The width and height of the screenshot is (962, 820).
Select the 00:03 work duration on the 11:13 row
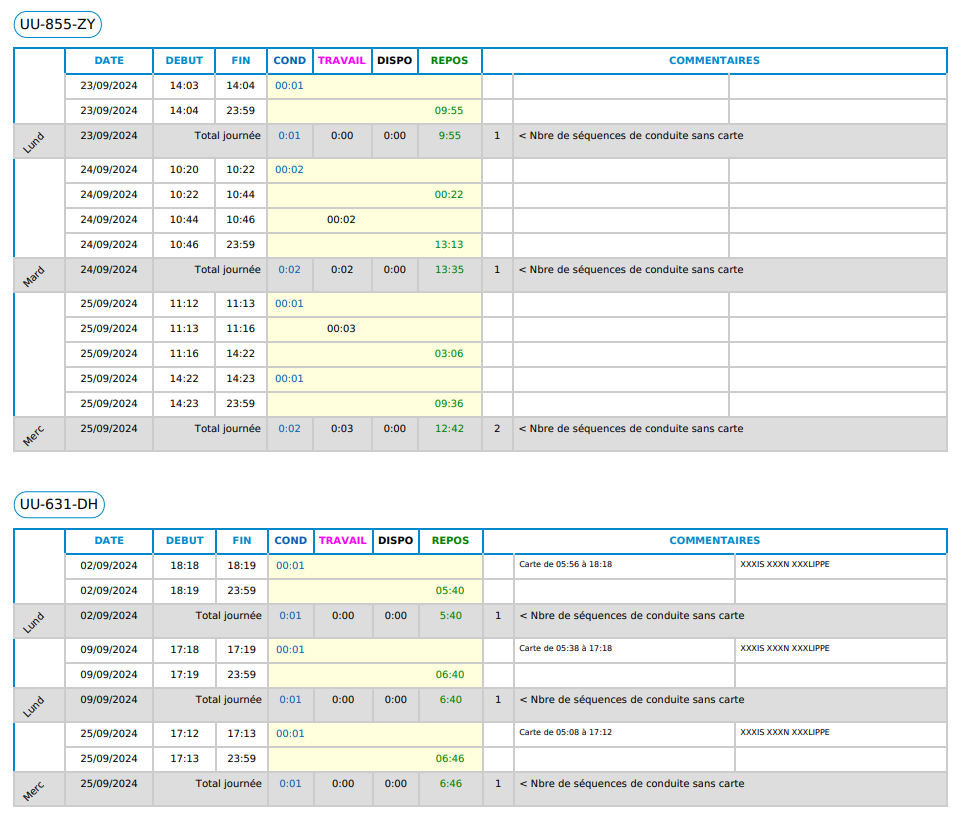[x=341, y=329]
